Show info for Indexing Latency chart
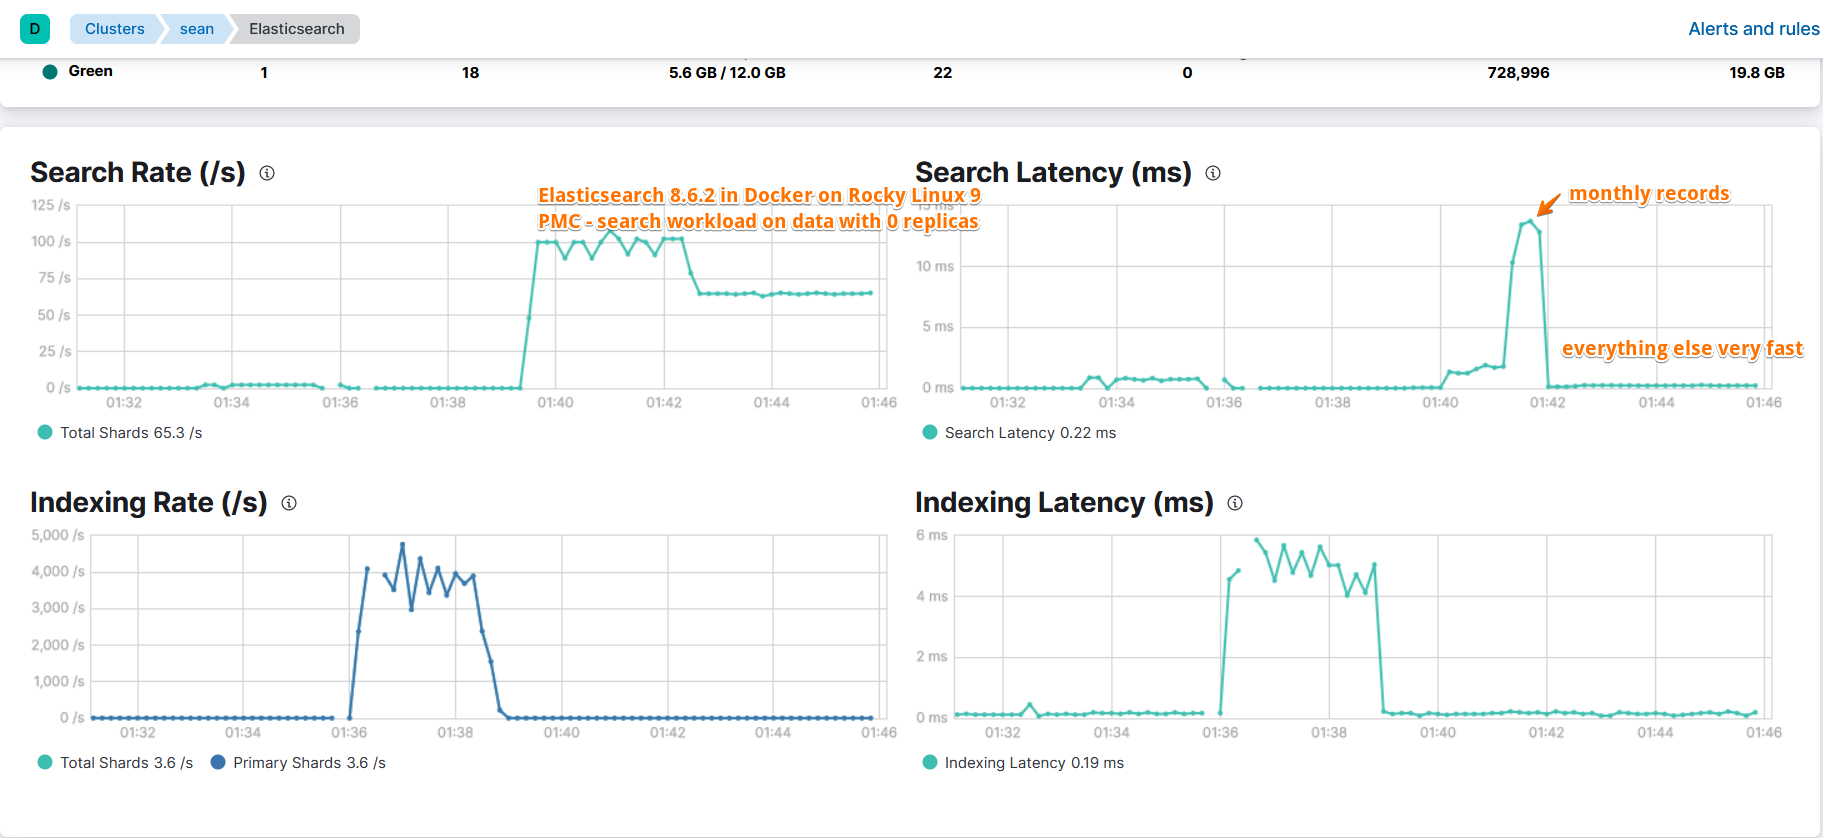 coord(1235,503)
